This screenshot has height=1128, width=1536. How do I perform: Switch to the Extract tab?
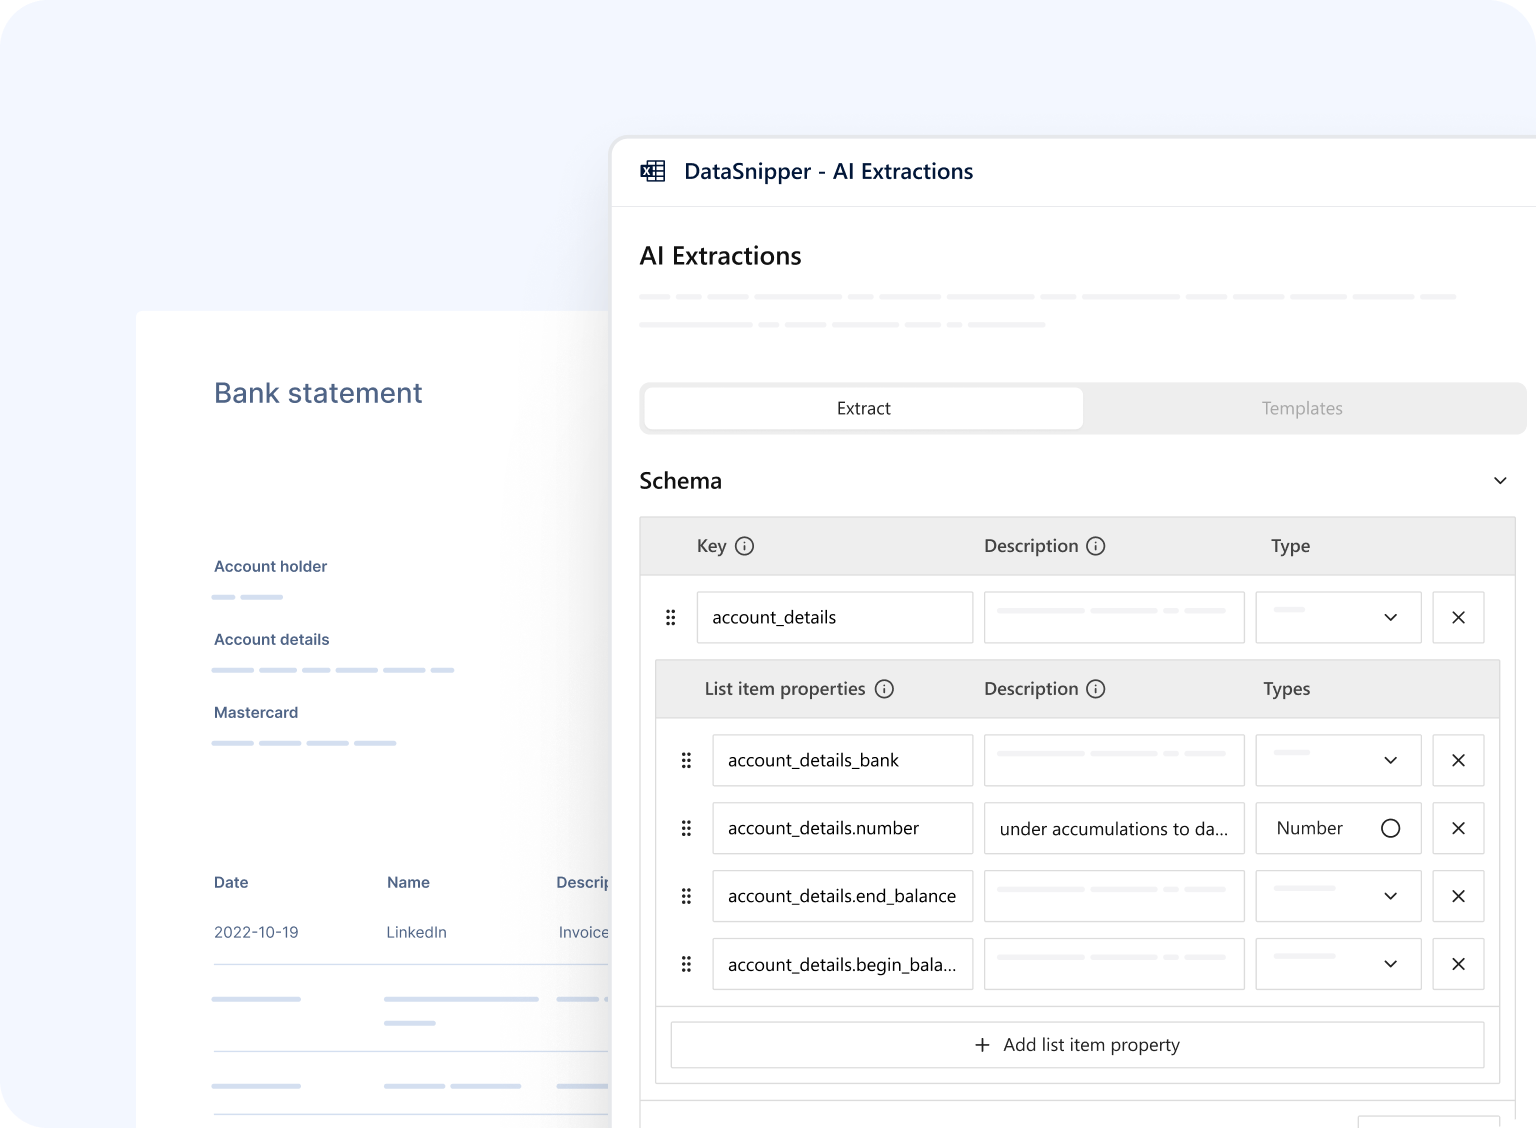point(864,409)
